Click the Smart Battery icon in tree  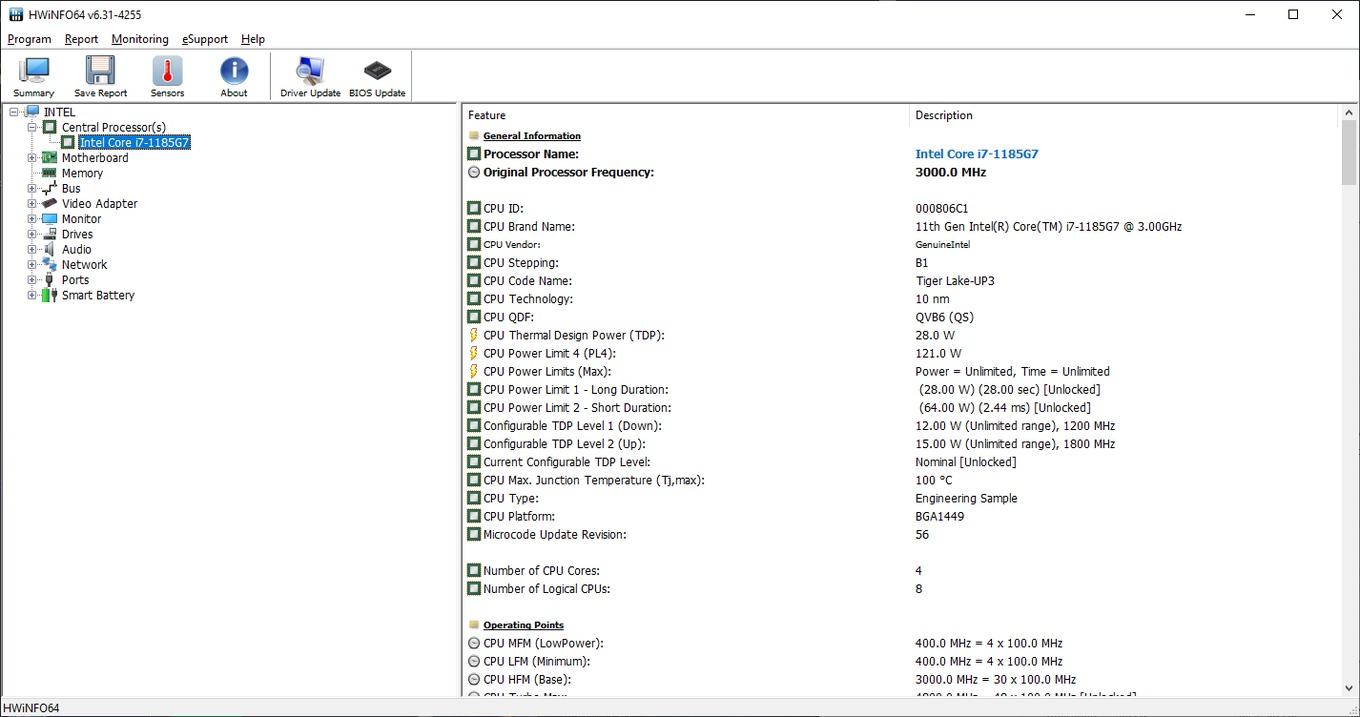tap(49, 295)
